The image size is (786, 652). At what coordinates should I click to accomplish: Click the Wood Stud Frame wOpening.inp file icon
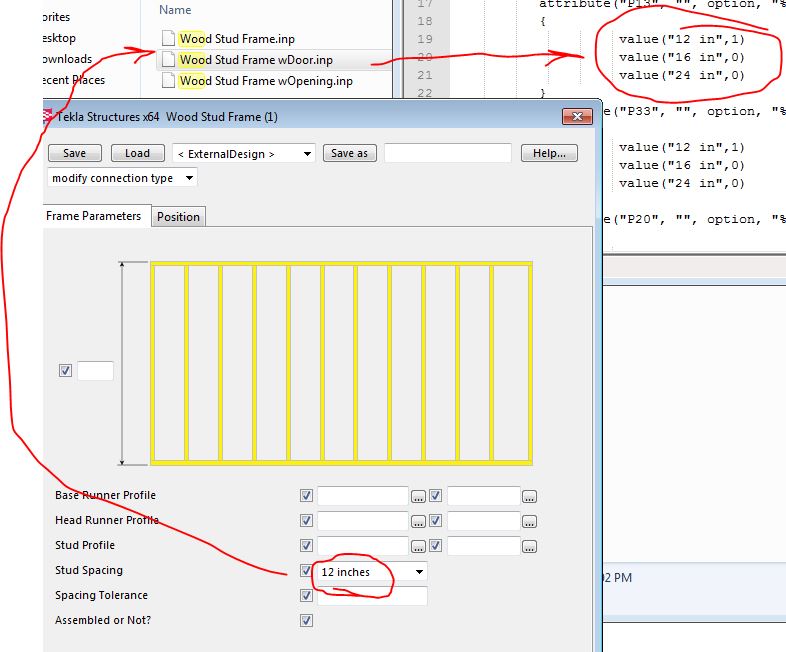point(168,81)
